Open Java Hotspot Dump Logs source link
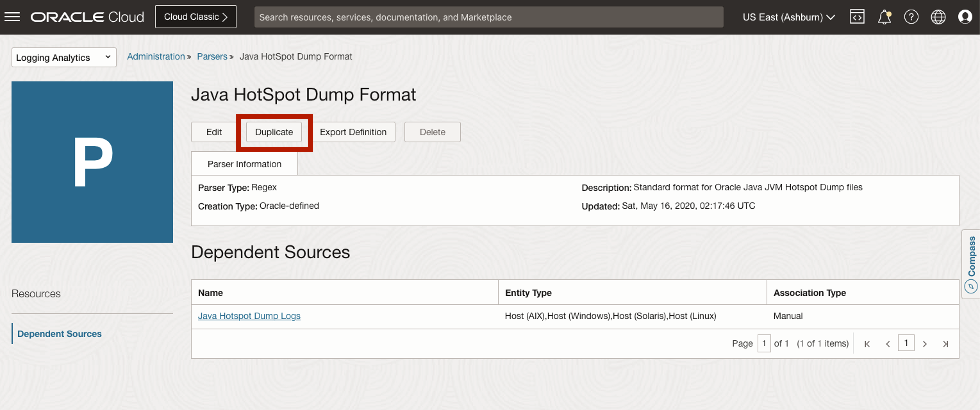This screenshot has width=980, height=410. tap(249, 316)
